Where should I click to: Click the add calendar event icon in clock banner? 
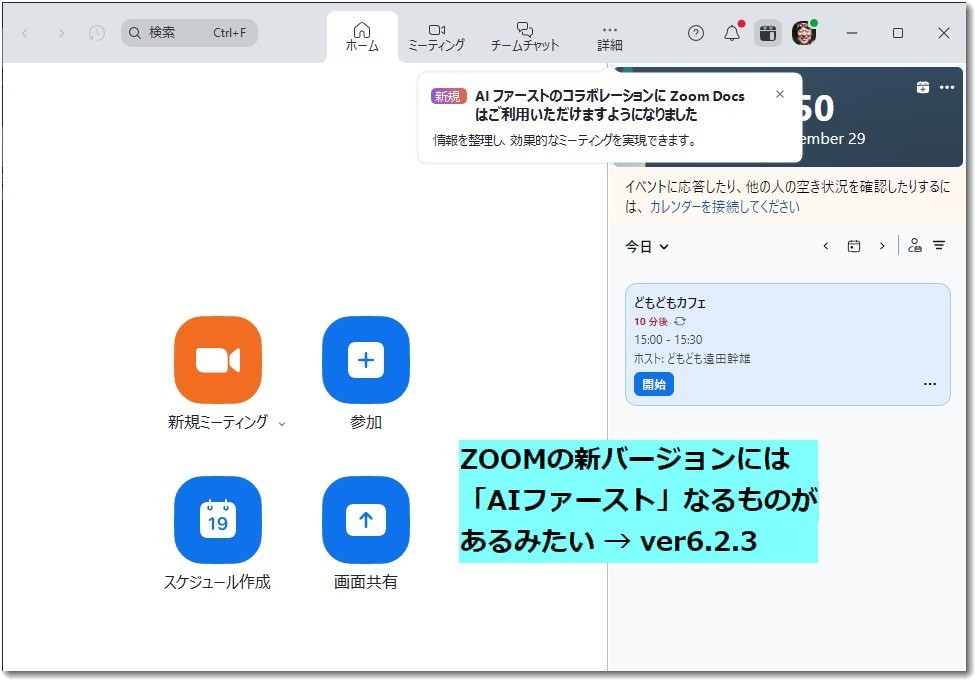tap(922, 87)
